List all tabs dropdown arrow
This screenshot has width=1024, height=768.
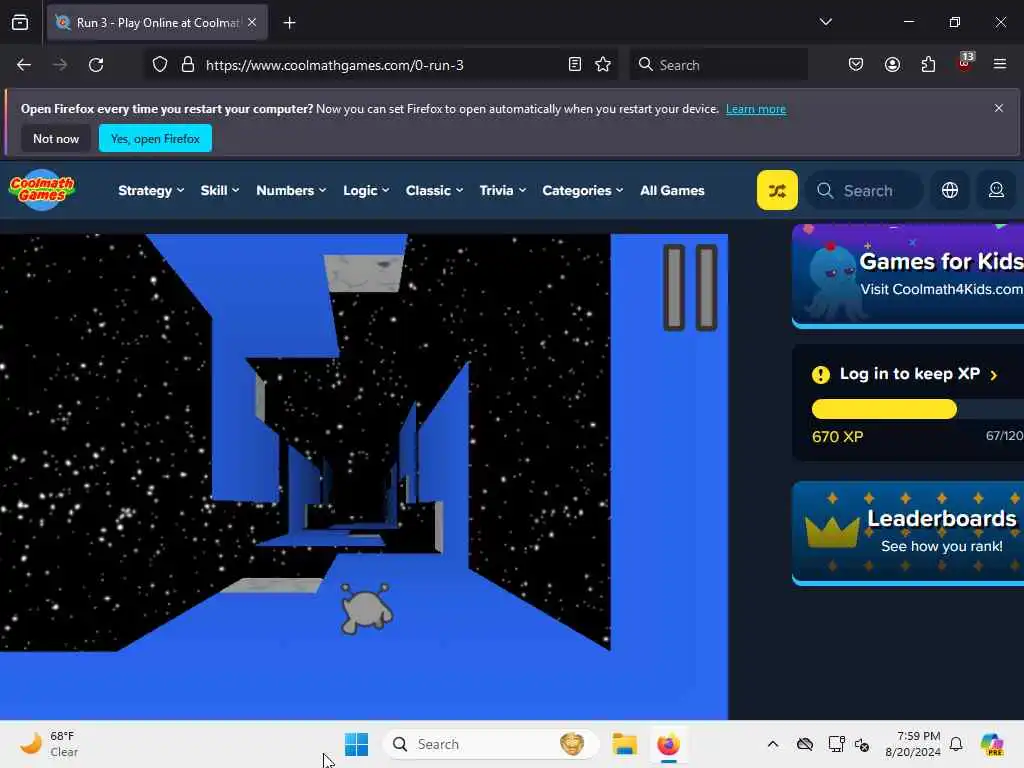pyautogui.click(x=825, y=22)
